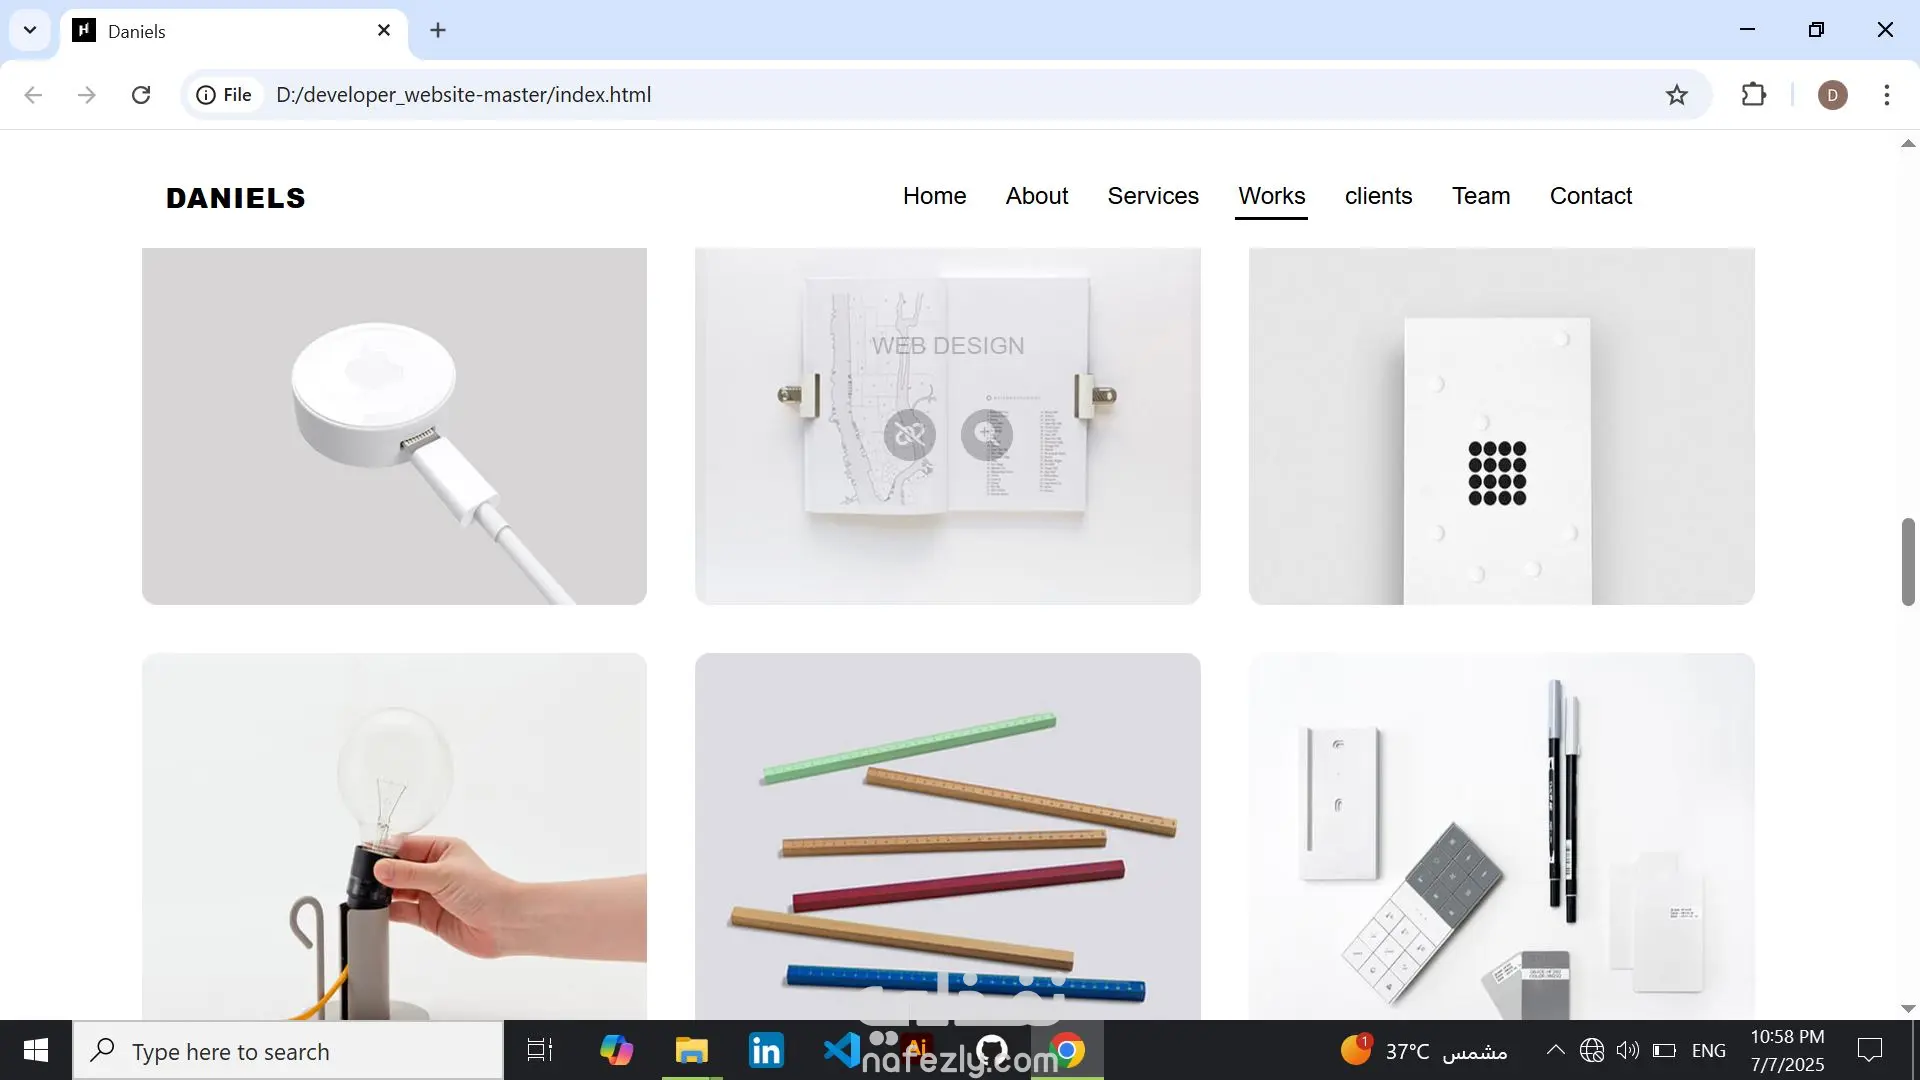This screenshot has width=1920, height=1080.
Task: Open a new browser tab
Action: [x=438, y=30]
